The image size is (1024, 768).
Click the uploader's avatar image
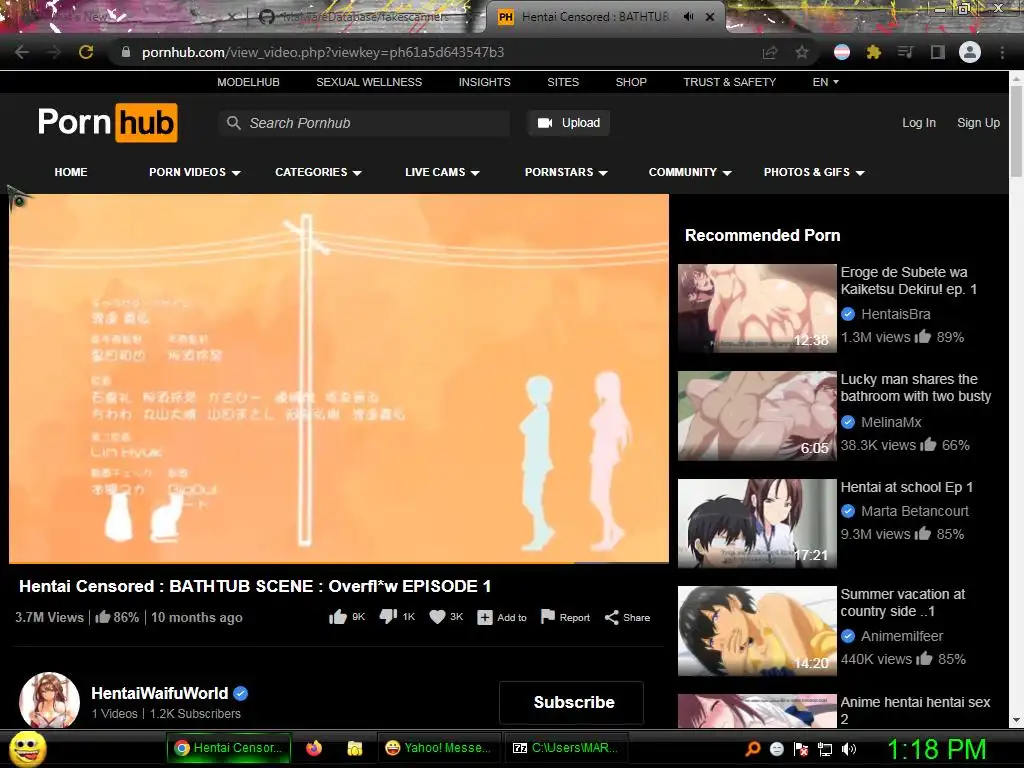click(50, 702)
